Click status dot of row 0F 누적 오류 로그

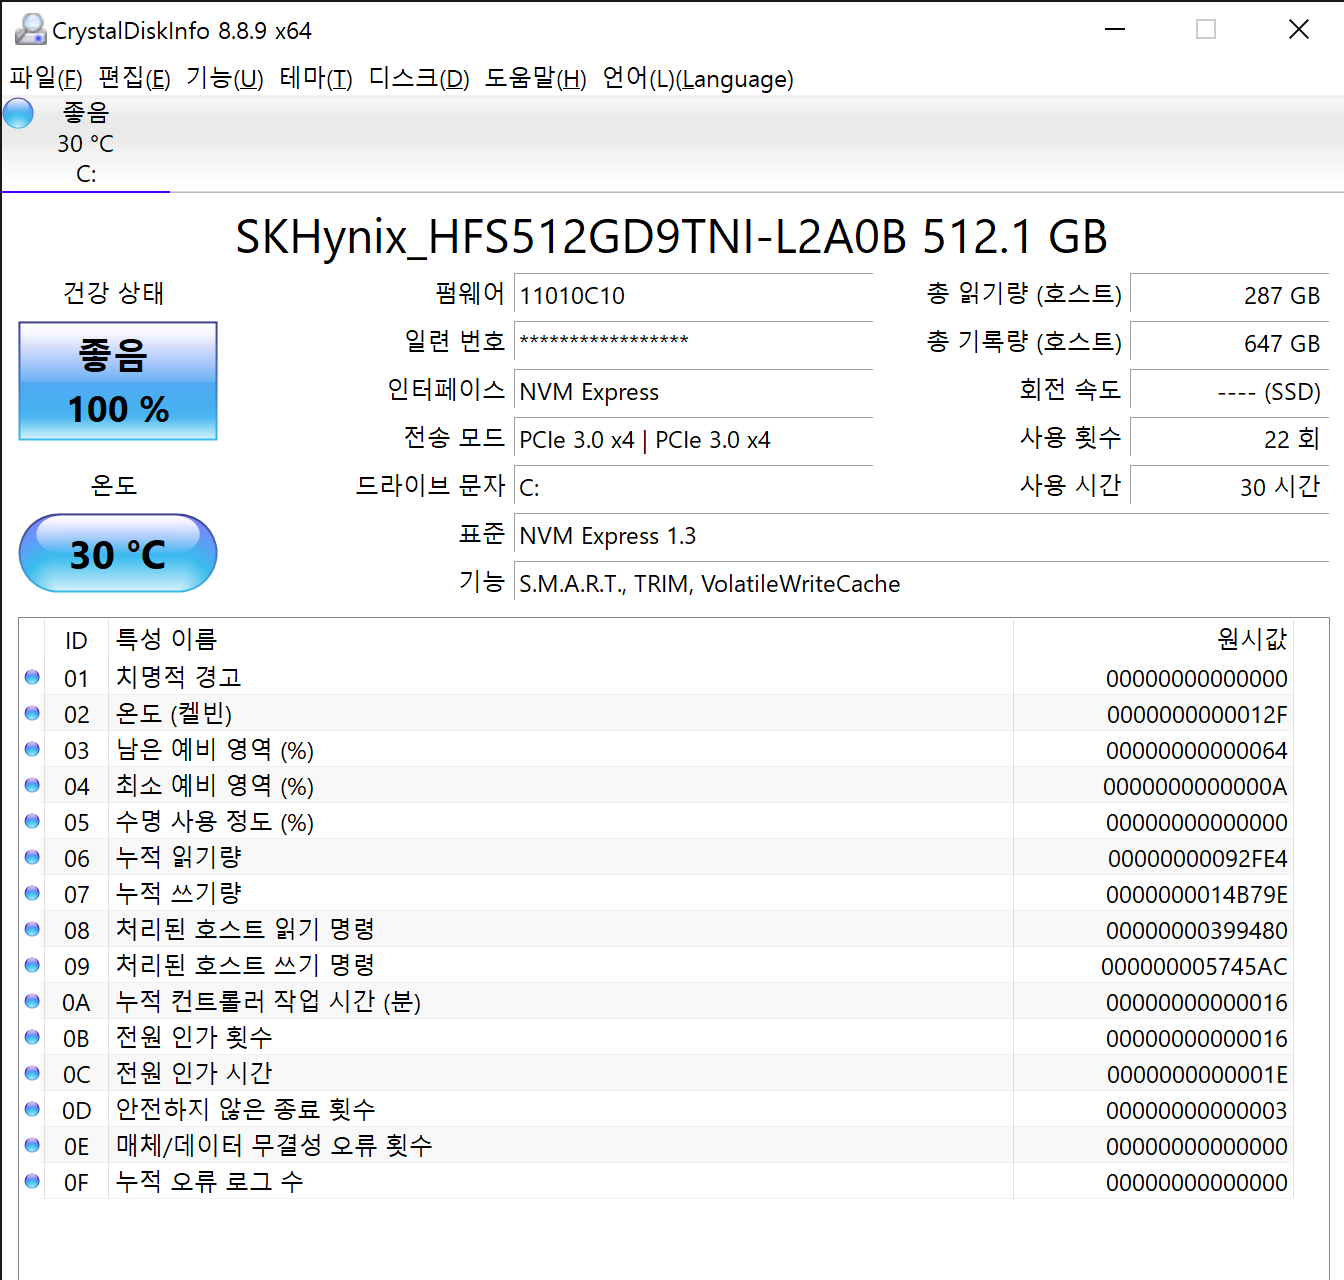(32, 1181)
